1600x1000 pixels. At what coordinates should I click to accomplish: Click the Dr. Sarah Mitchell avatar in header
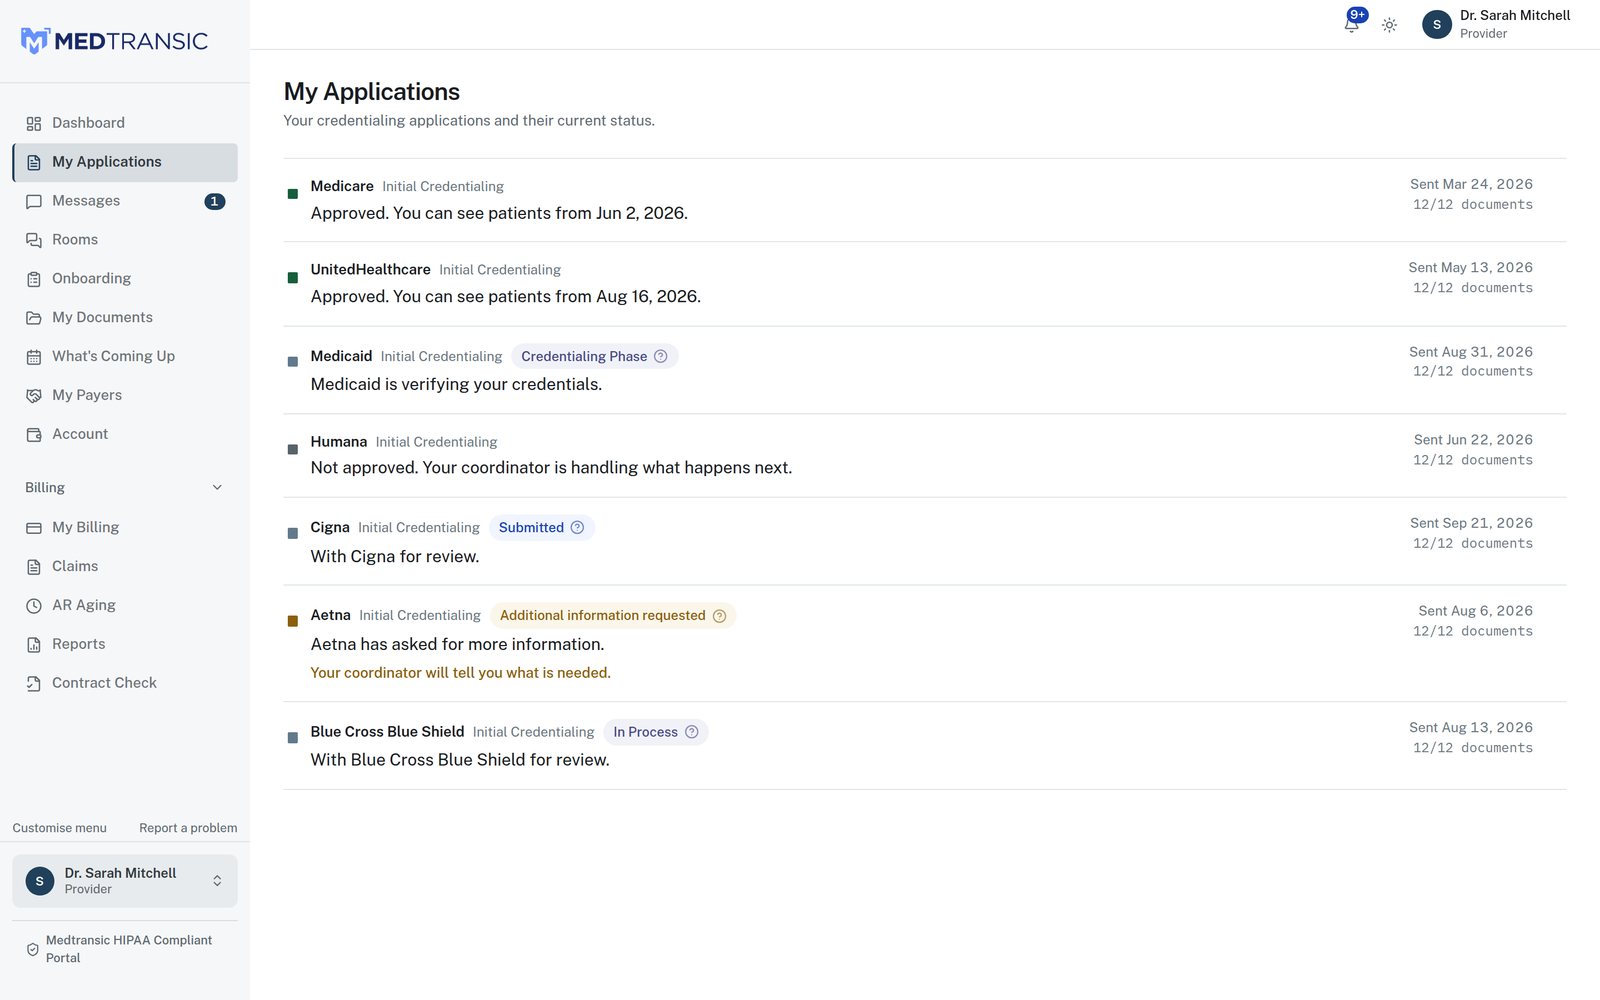[1437, 25]
